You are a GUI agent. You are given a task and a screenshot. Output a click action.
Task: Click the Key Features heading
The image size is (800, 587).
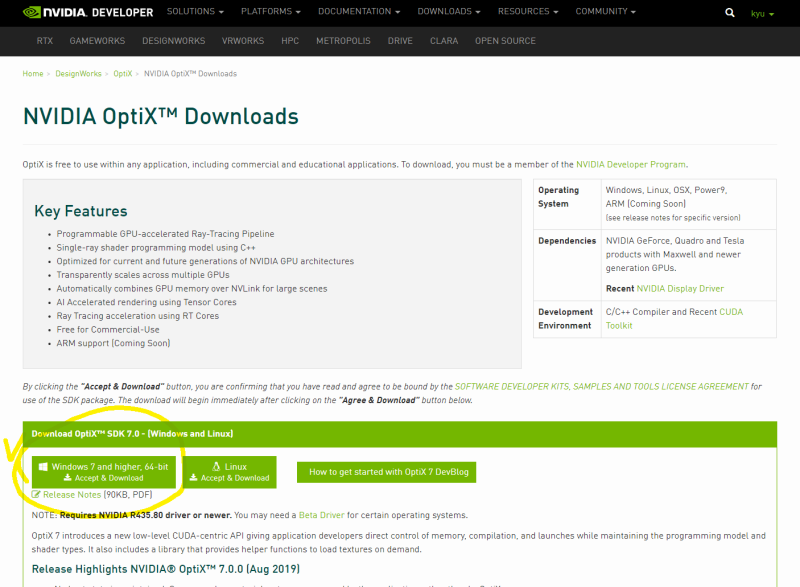[81, 211]
